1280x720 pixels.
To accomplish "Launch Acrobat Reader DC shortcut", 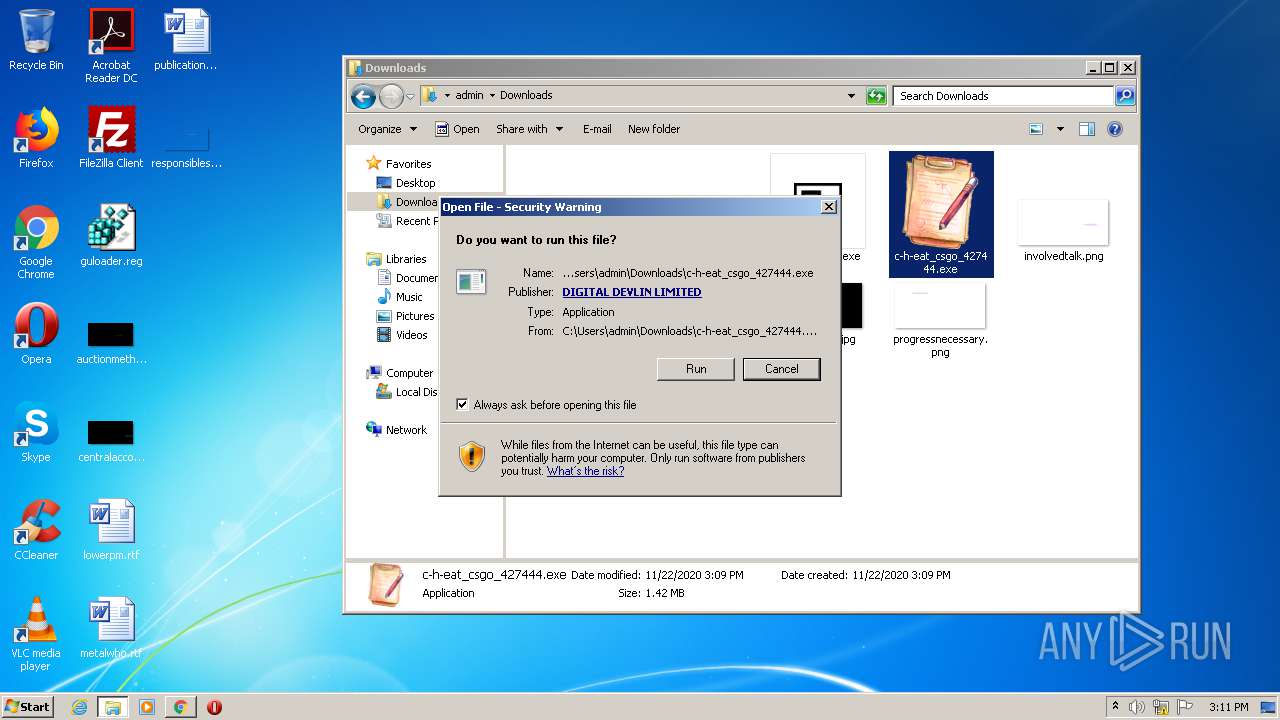I will (x=111, y=45).
